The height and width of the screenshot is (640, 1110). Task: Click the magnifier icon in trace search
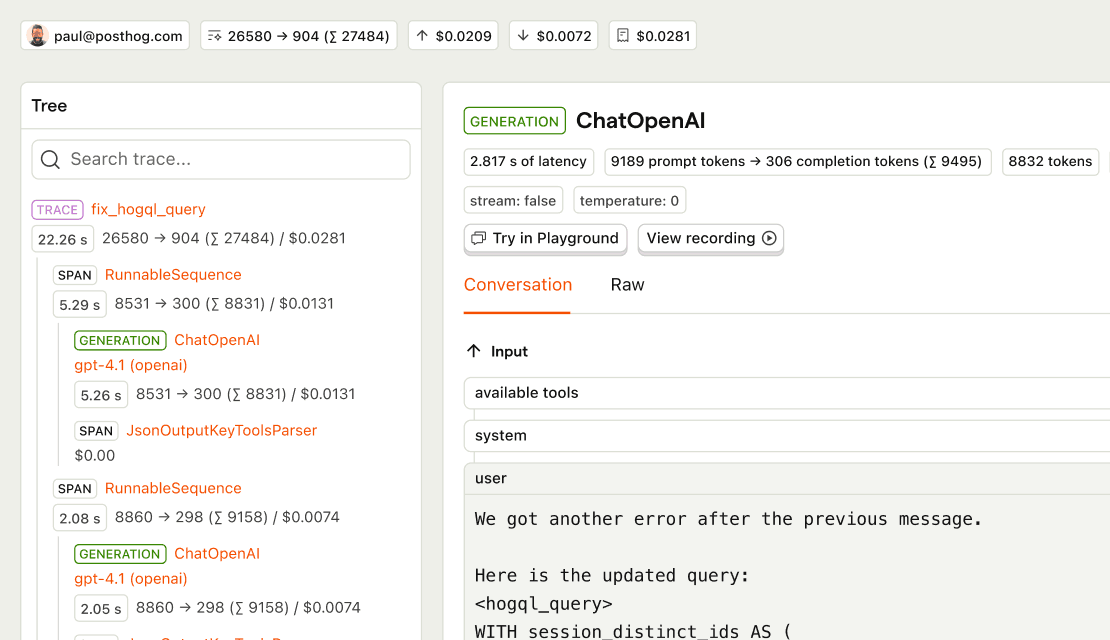[50, 159]
